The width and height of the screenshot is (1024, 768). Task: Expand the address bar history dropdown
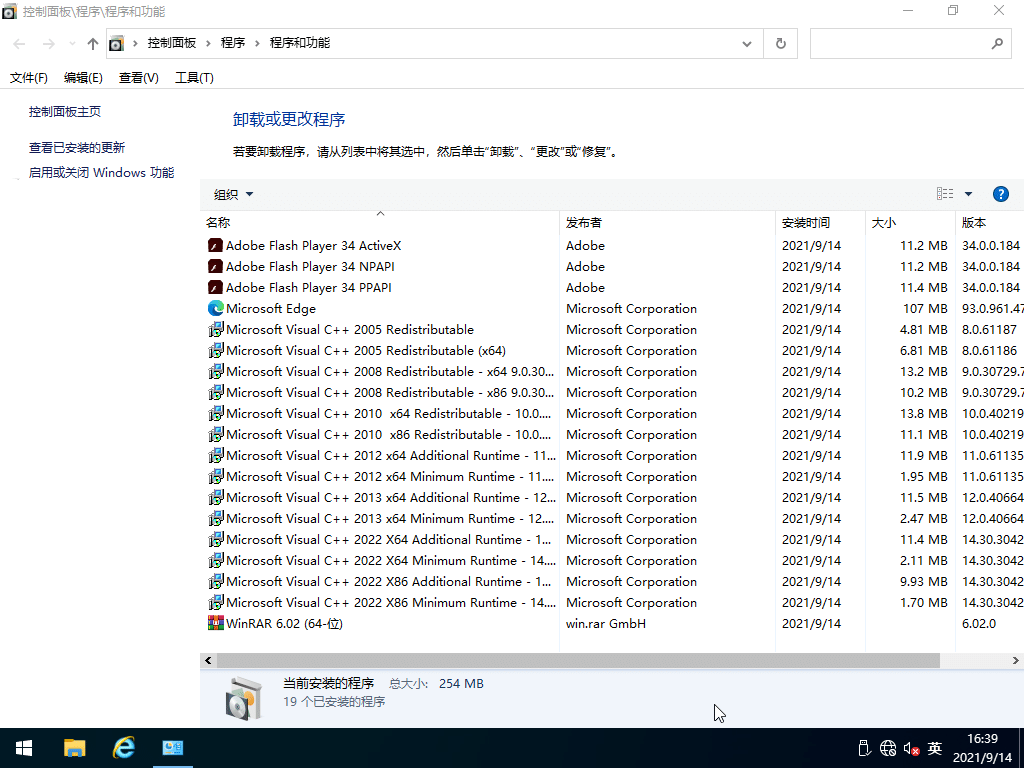(x=747, y=43)
